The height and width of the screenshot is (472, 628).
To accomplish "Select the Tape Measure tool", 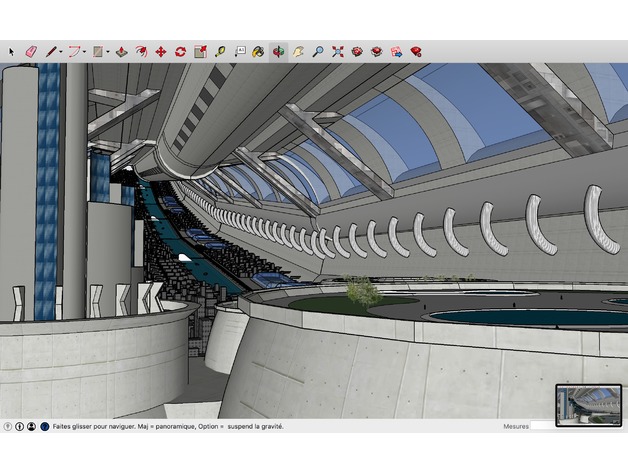I will (220, 52).
